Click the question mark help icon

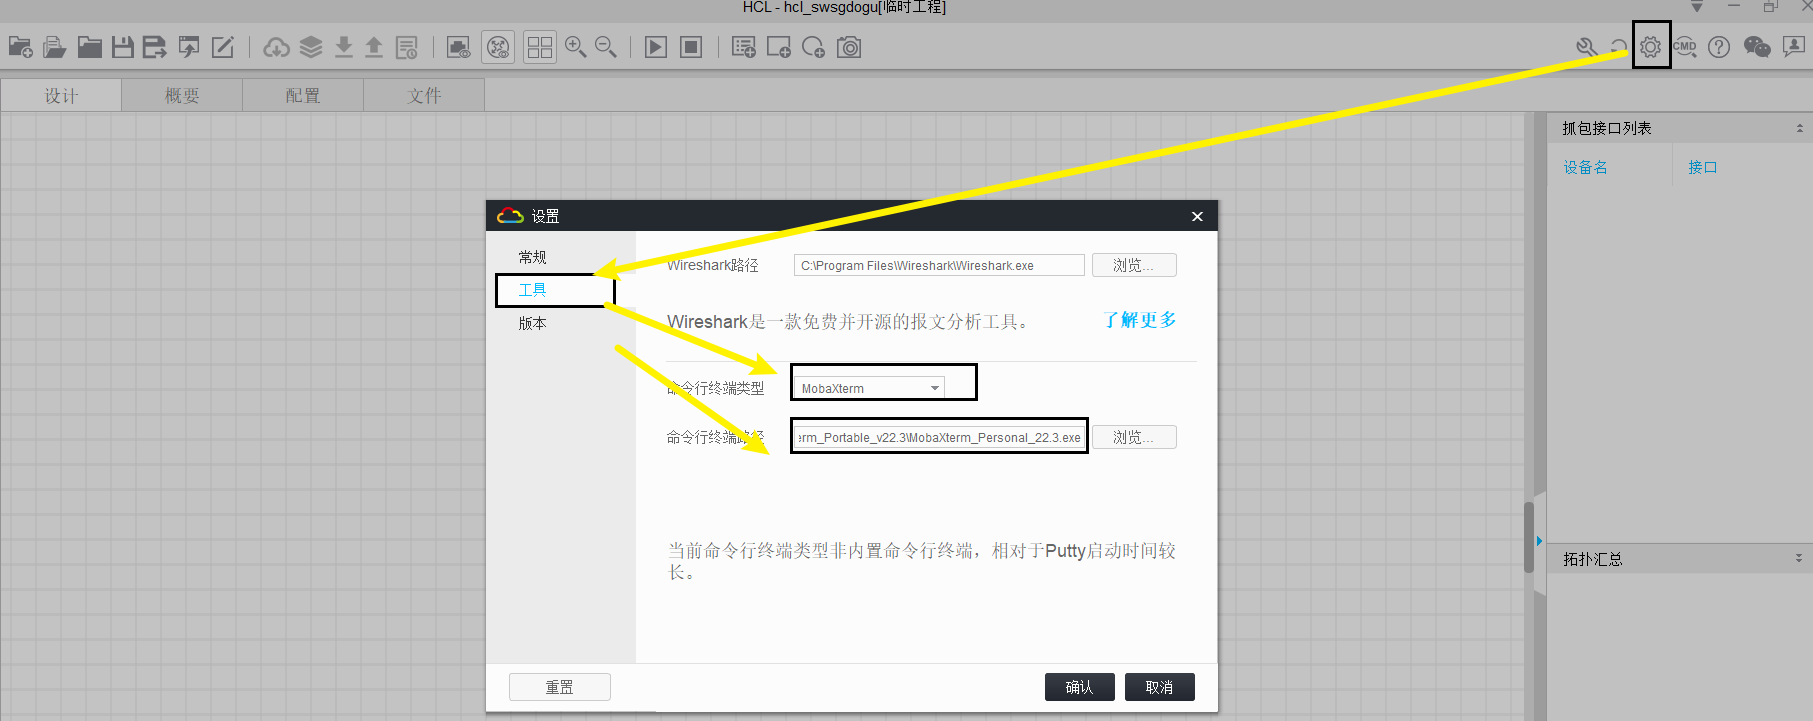(x=1719, y=47)
